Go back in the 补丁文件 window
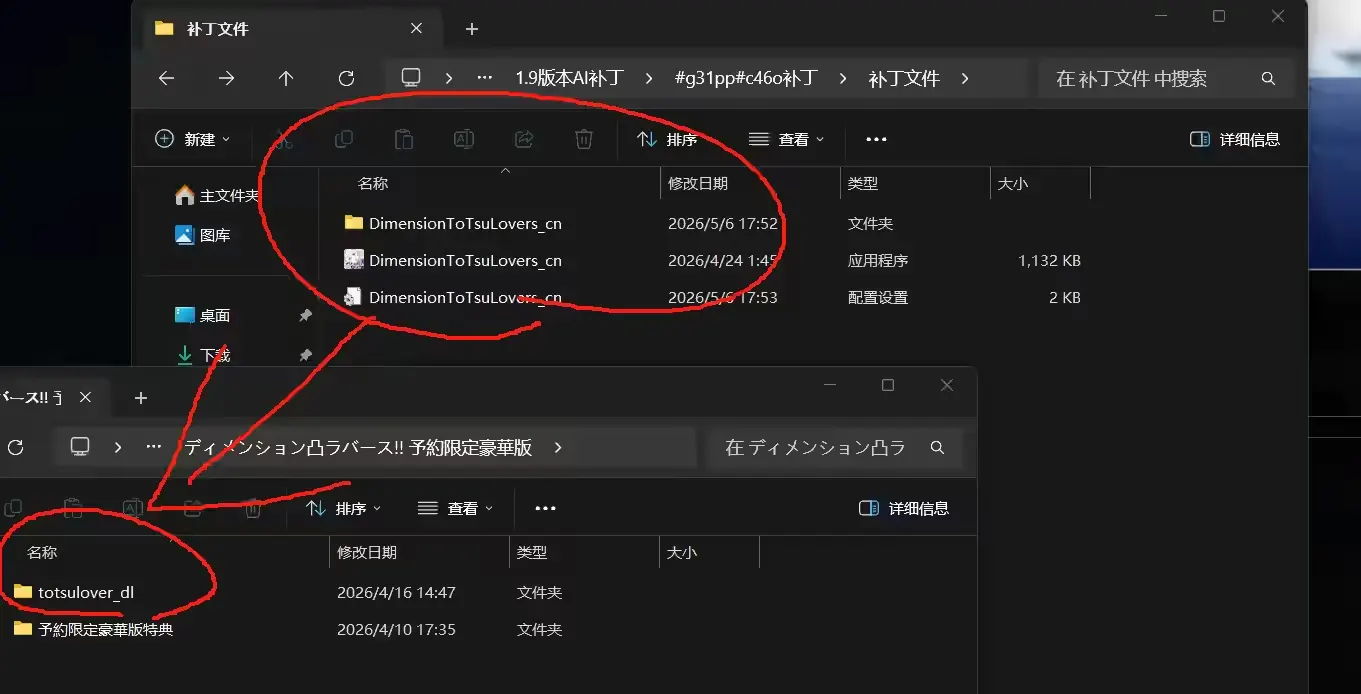This screenshot has width=1361, height=694. coord(167,78)
